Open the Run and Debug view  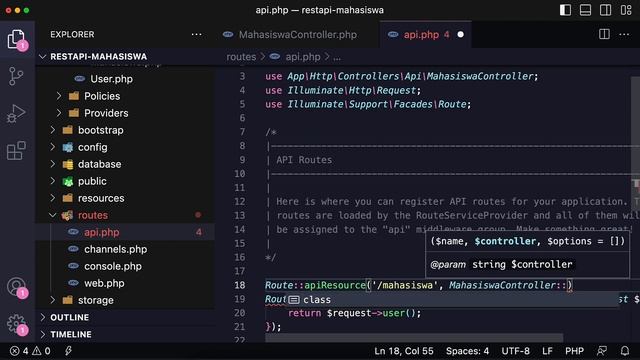pos(16,113)
